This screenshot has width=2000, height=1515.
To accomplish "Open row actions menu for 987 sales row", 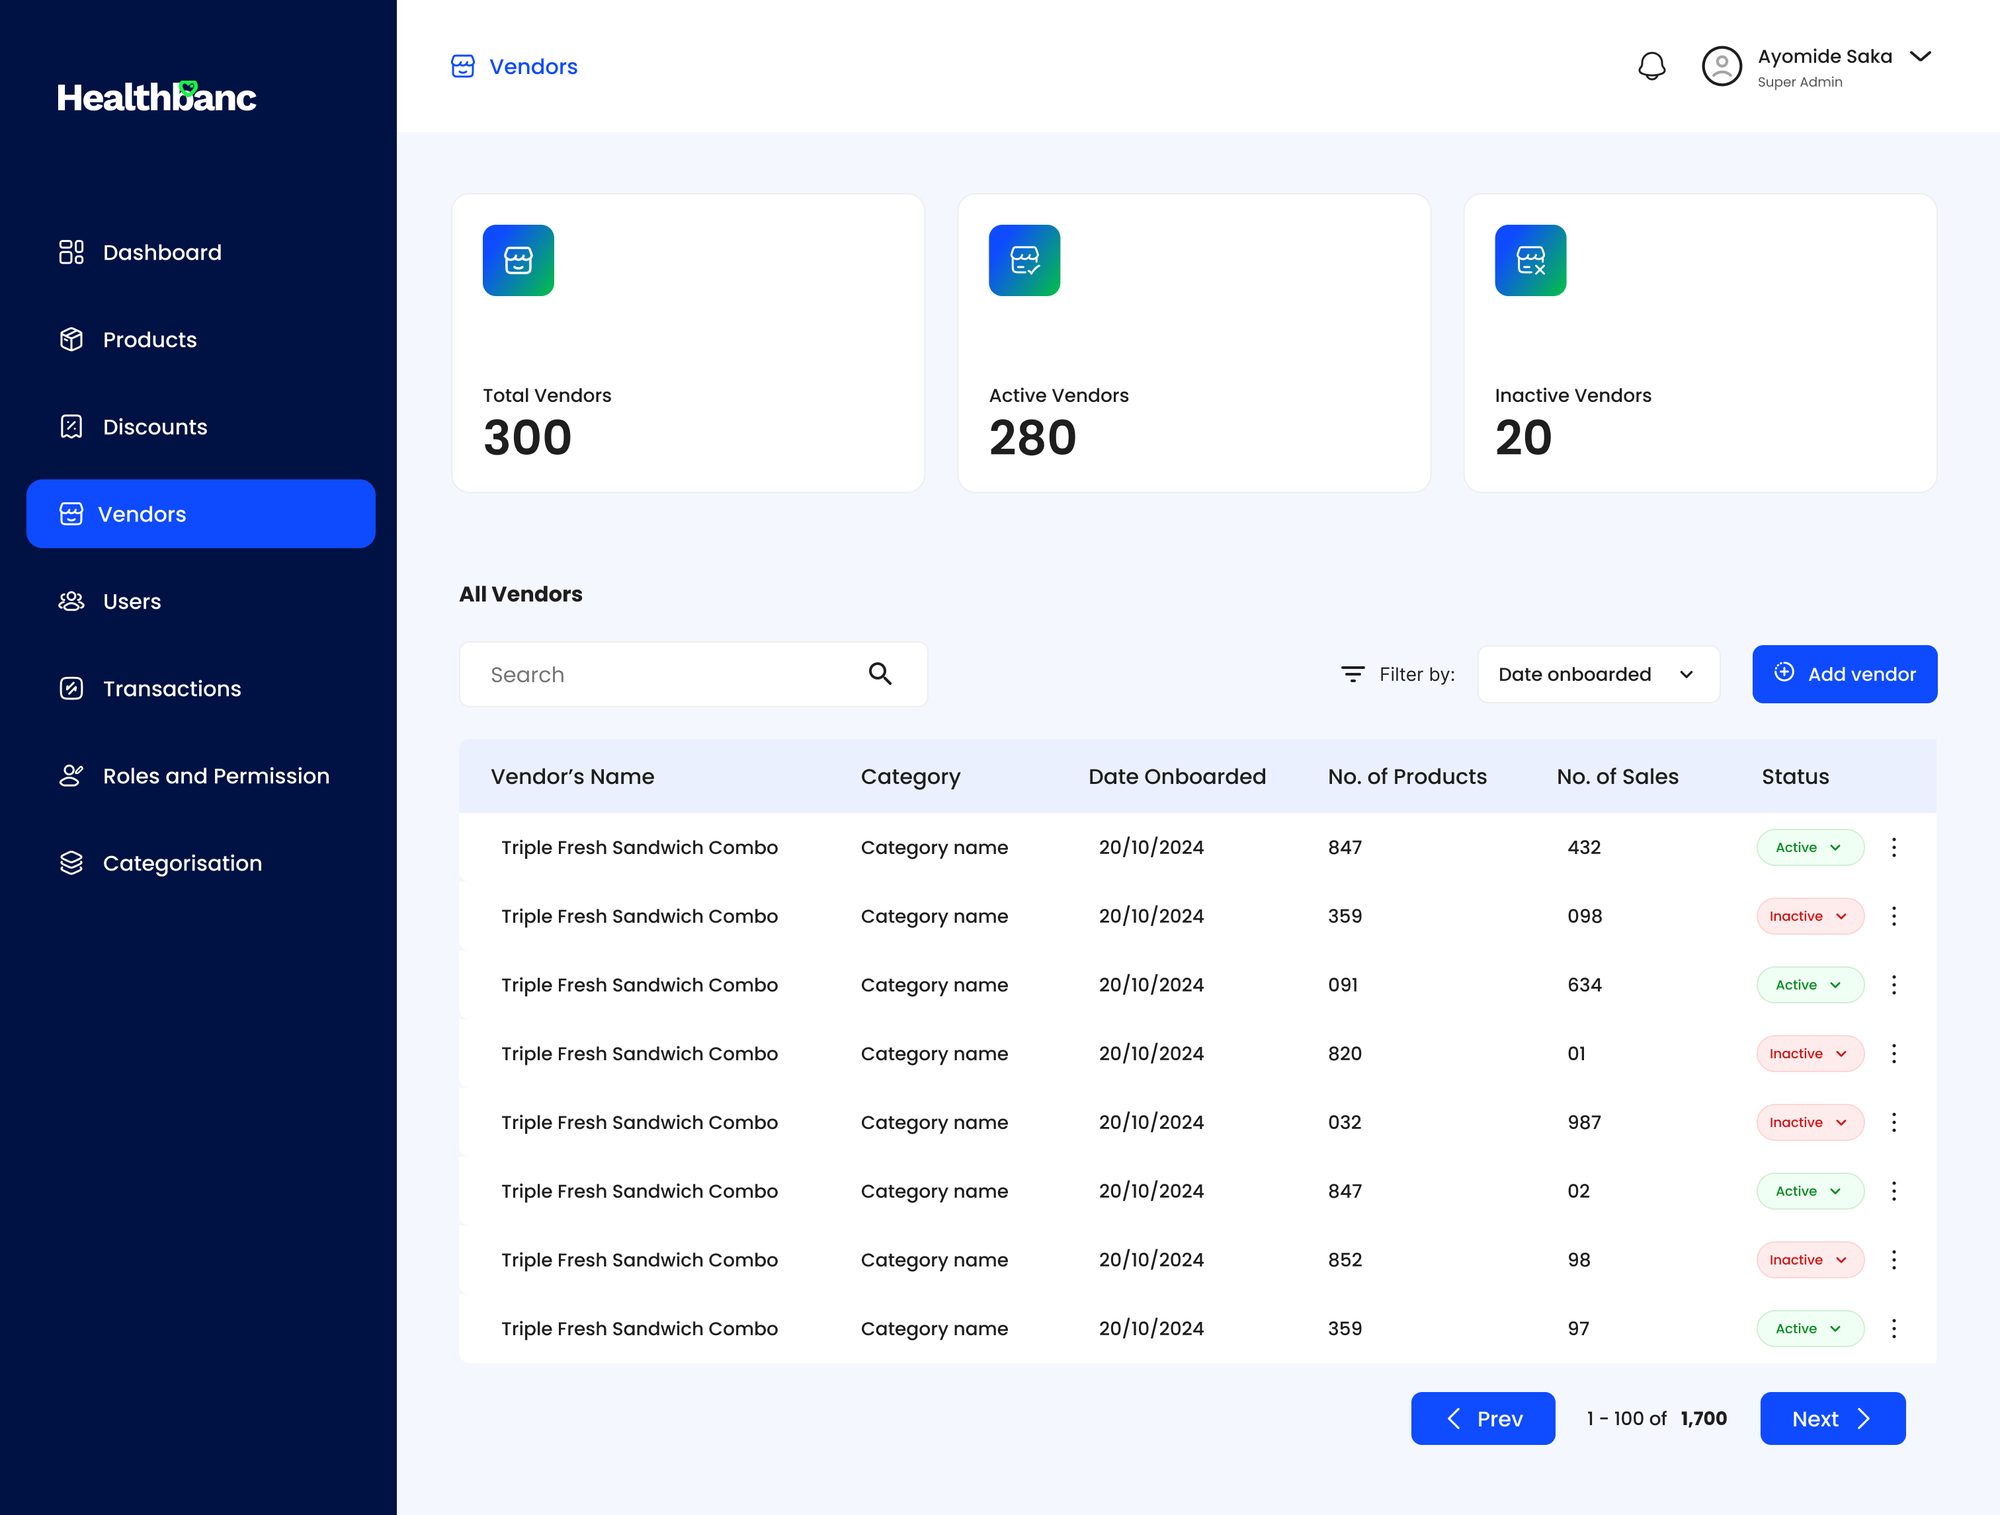I will 1893,1122.
